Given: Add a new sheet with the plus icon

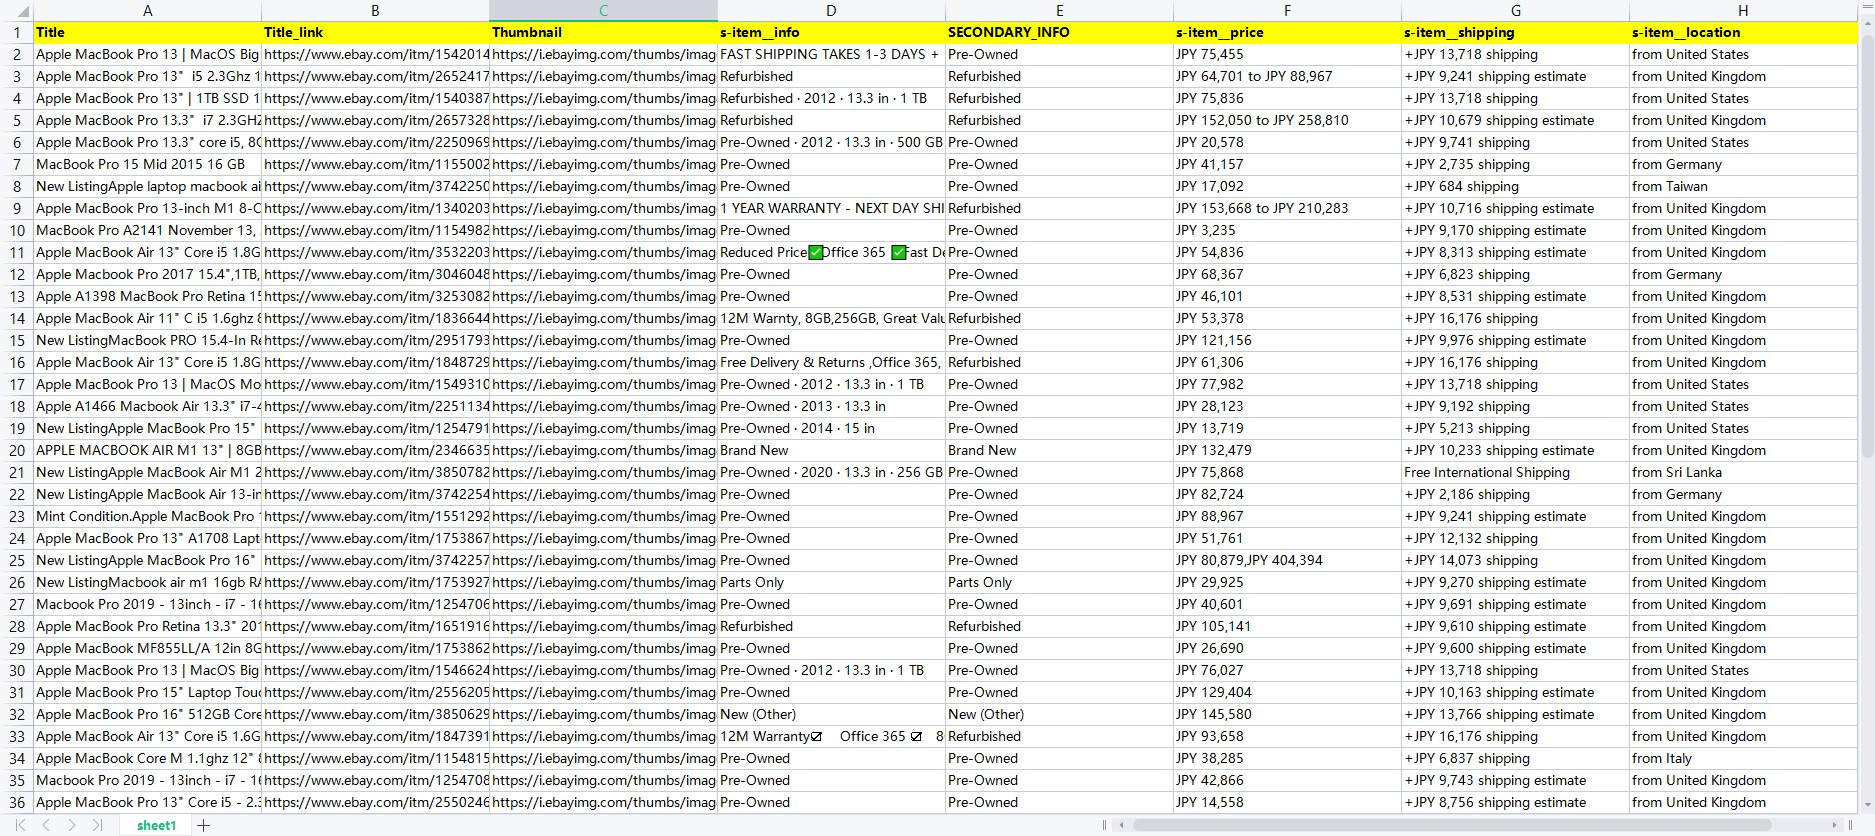Looking at the screenshot, I should [x=204, y=825].
